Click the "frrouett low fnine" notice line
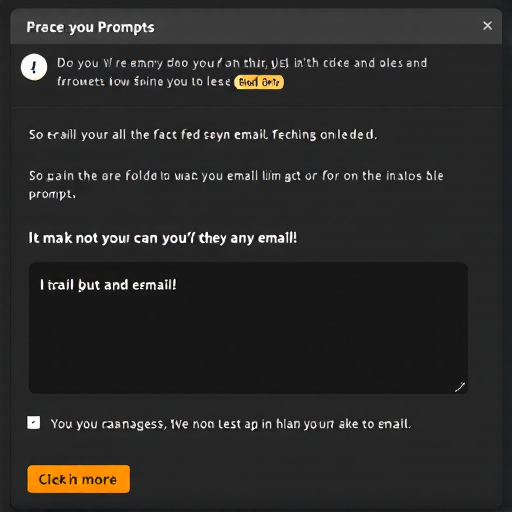The height and width of the screenshot is (512, 512). pos(144,82)
